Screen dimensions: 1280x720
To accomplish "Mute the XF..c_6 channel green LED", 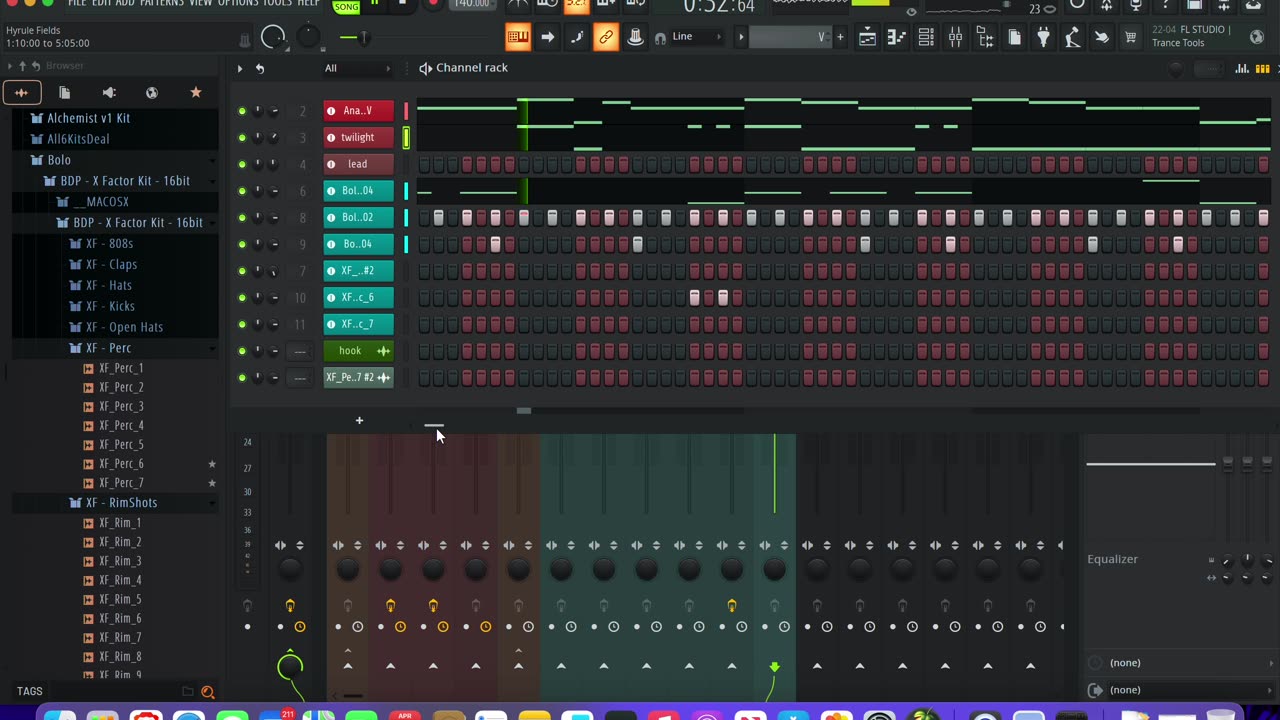I will click(242, 297).
